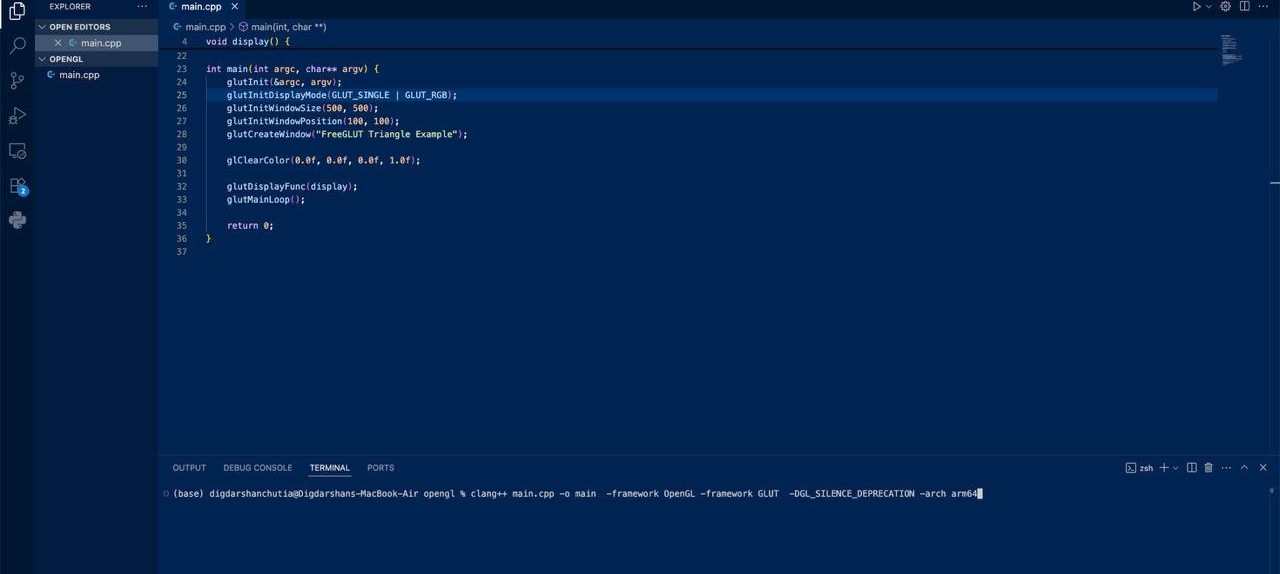Image resolution: width=1280 pixels, height=574 pixels.
Task: Open Explorer Views and More Actions ellipsis
Action: pos(142,6)
